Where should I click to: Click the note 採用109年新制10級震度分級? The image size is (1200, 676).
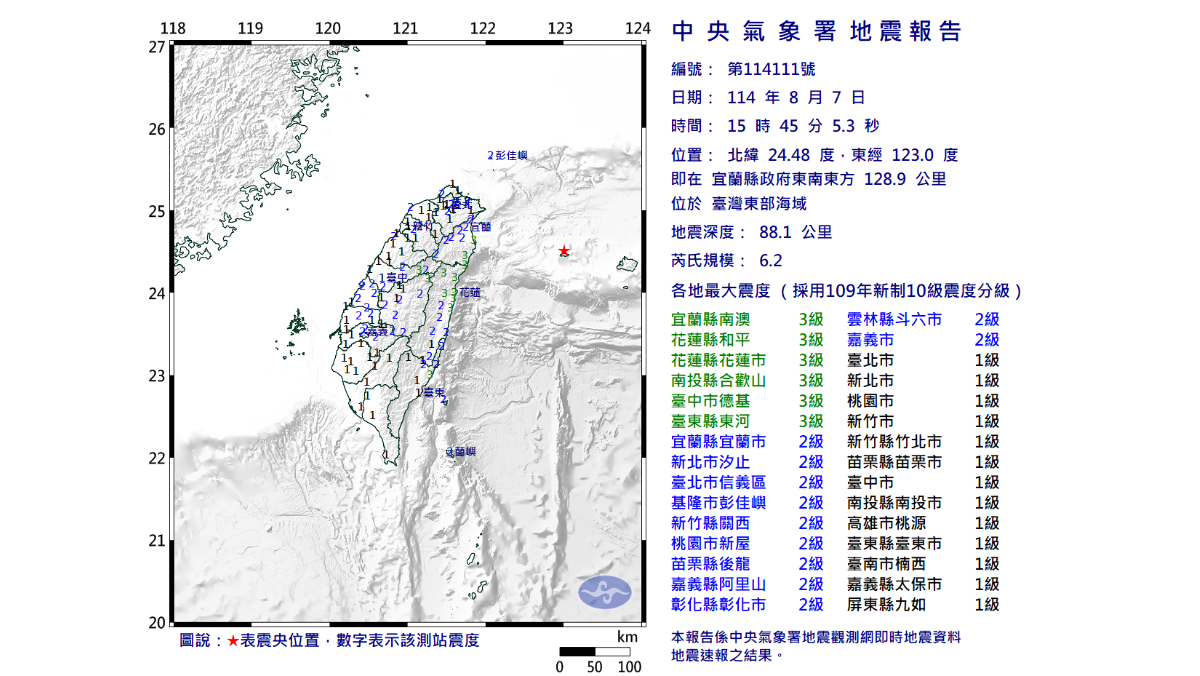(x=901, y=291)
